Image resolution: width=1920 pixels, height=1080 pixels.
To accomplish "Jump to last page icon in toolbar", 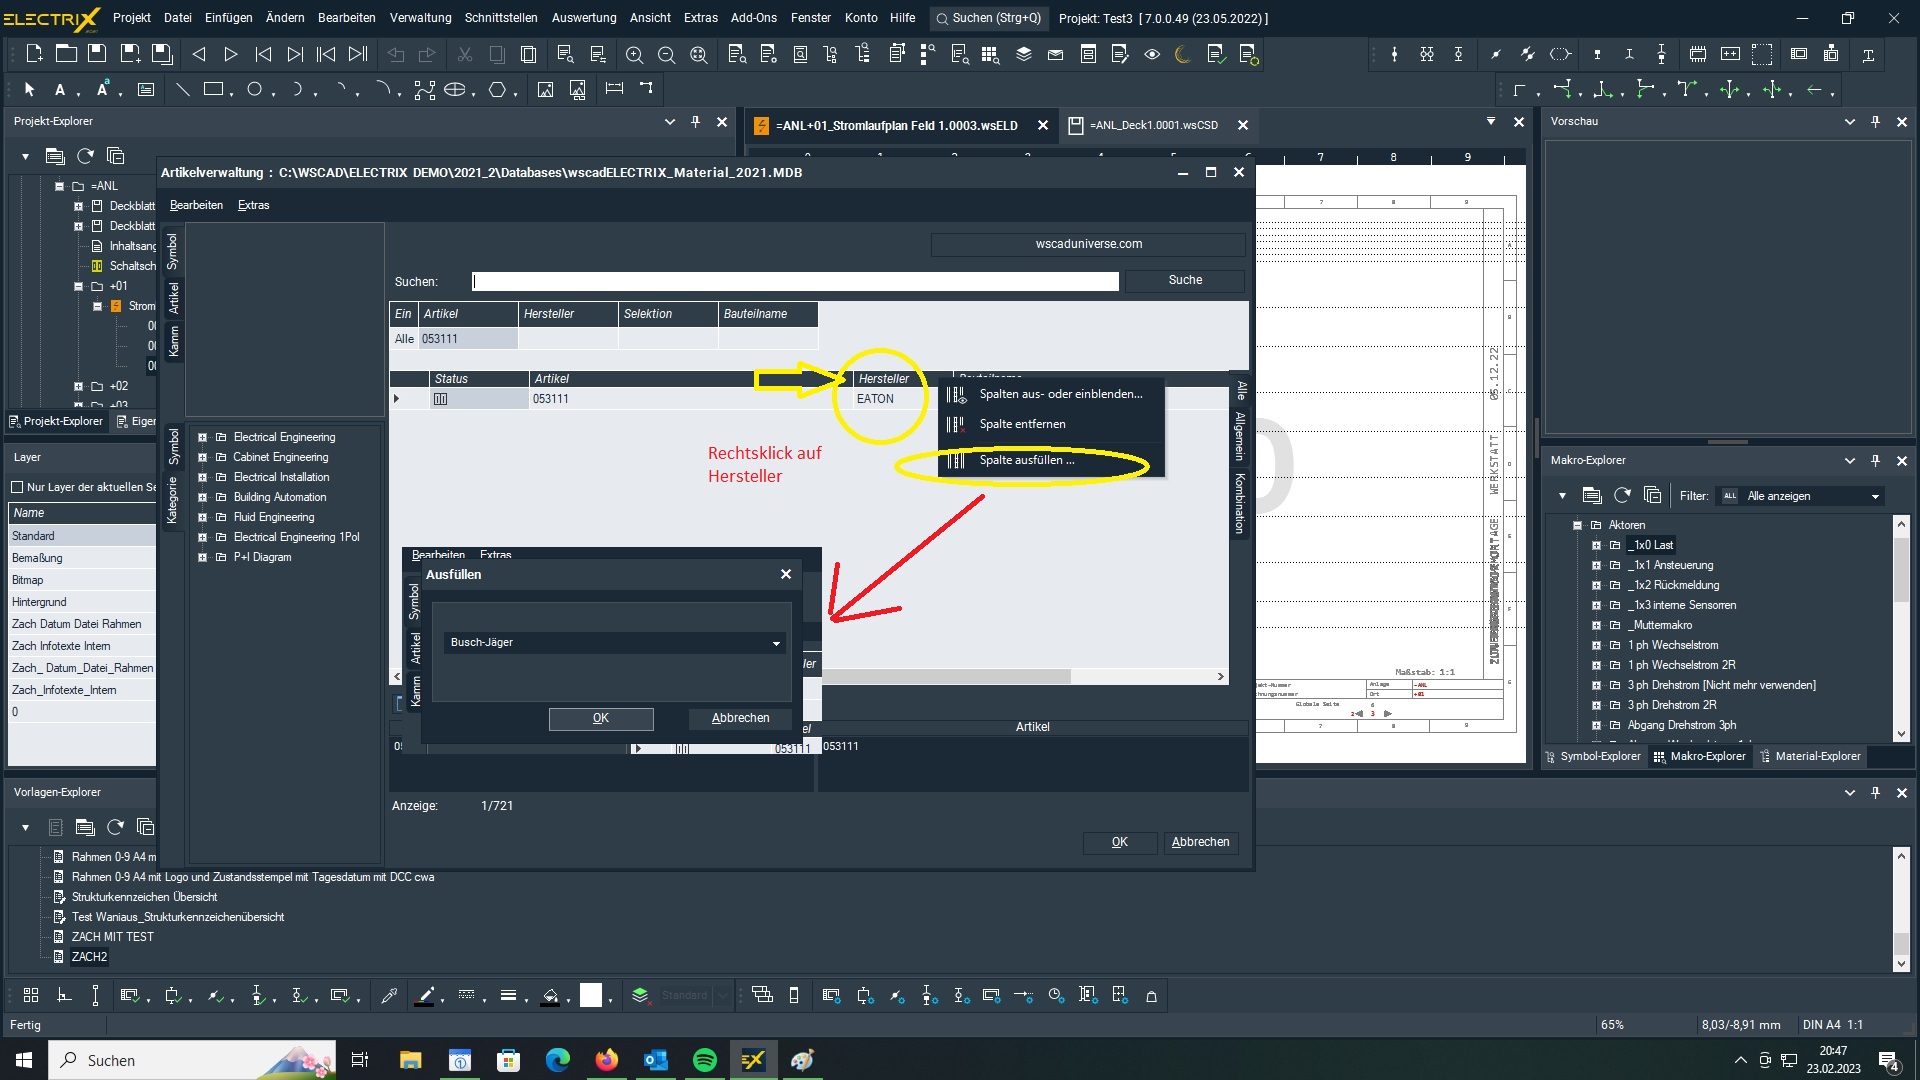I will tap(358, 54).
